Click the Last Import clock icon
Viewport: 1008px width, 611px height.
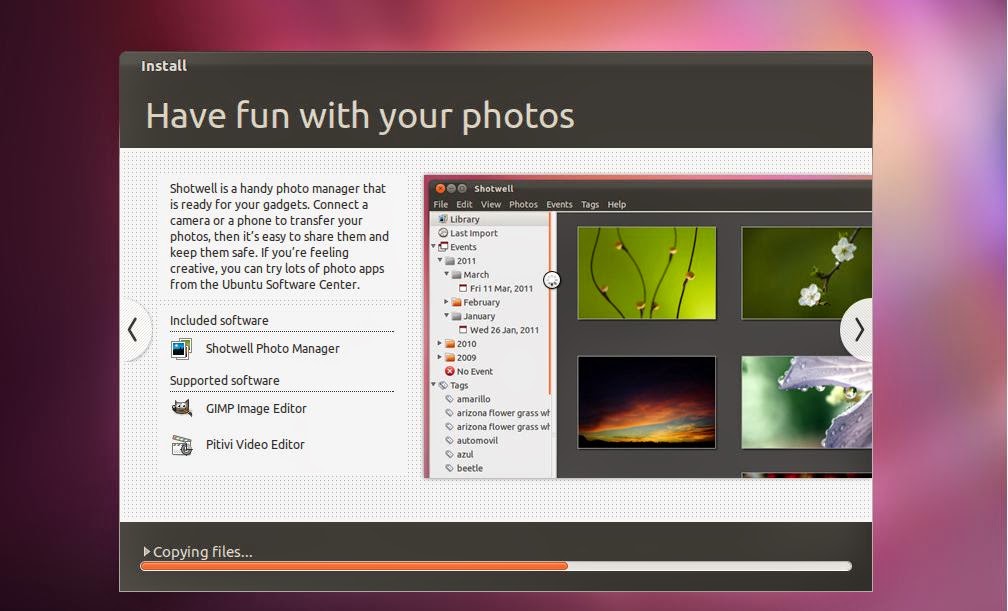click(443, 233)
